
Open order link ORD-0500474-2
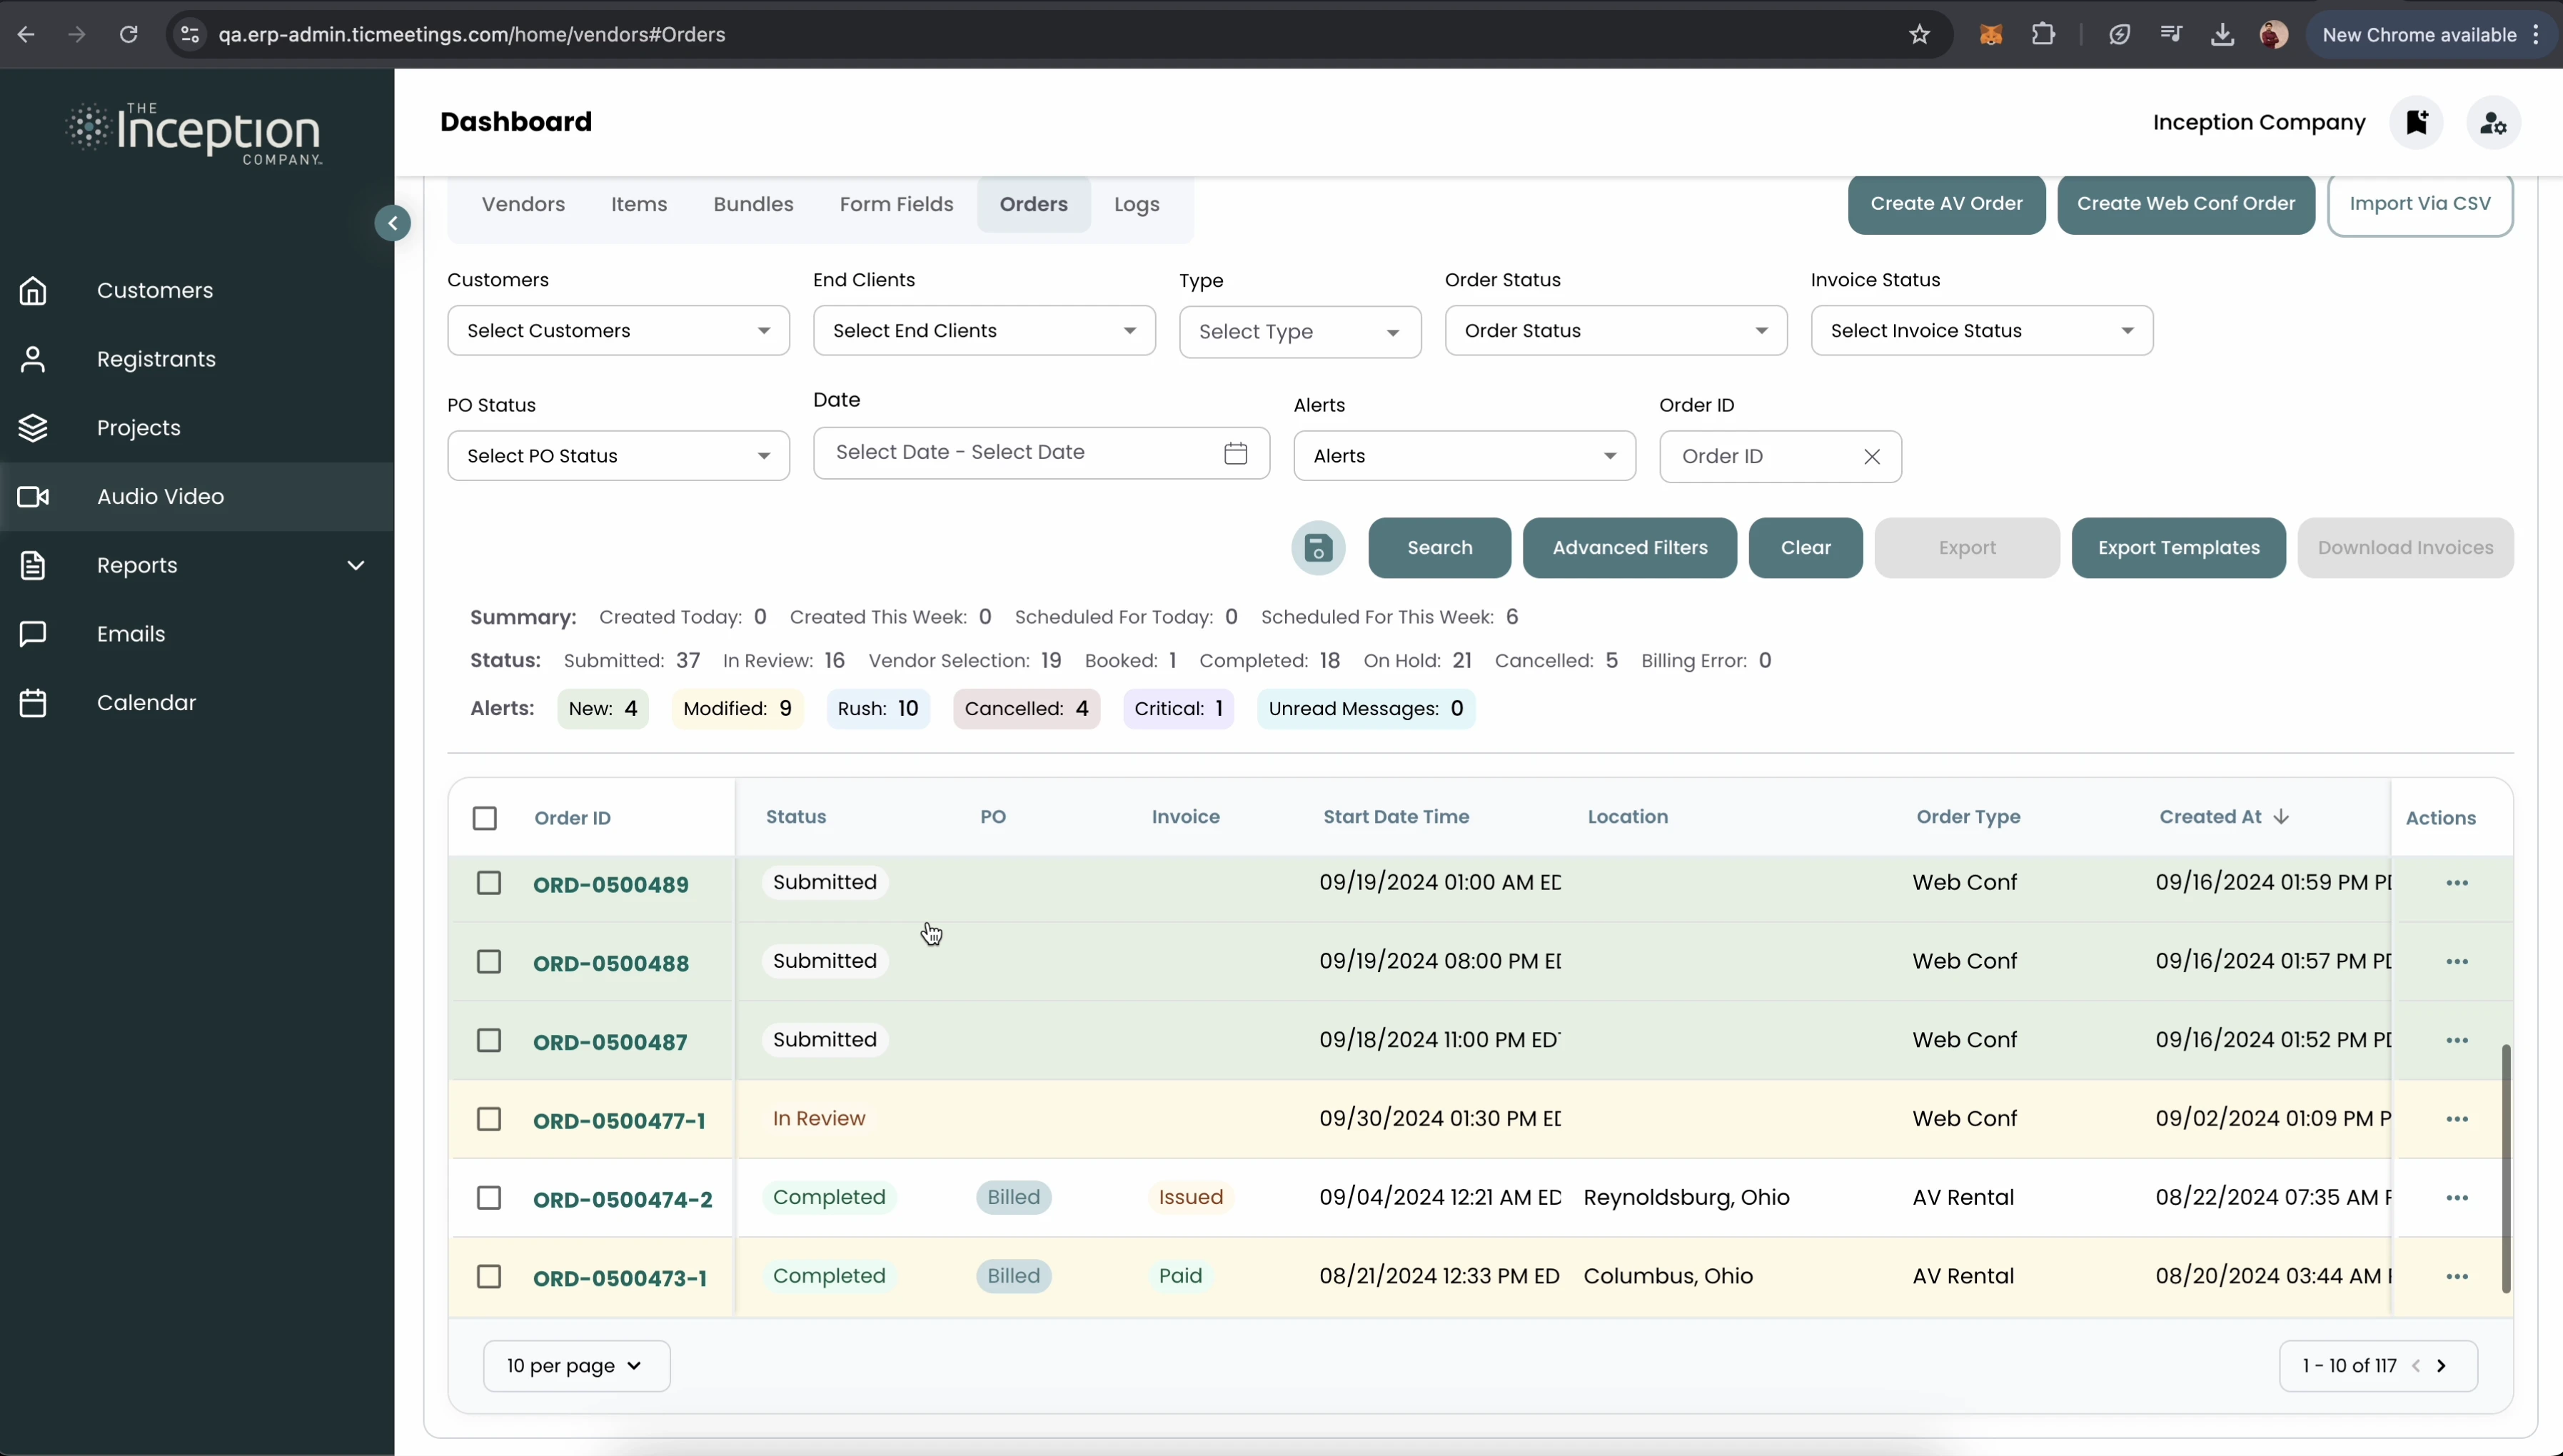622,1199
